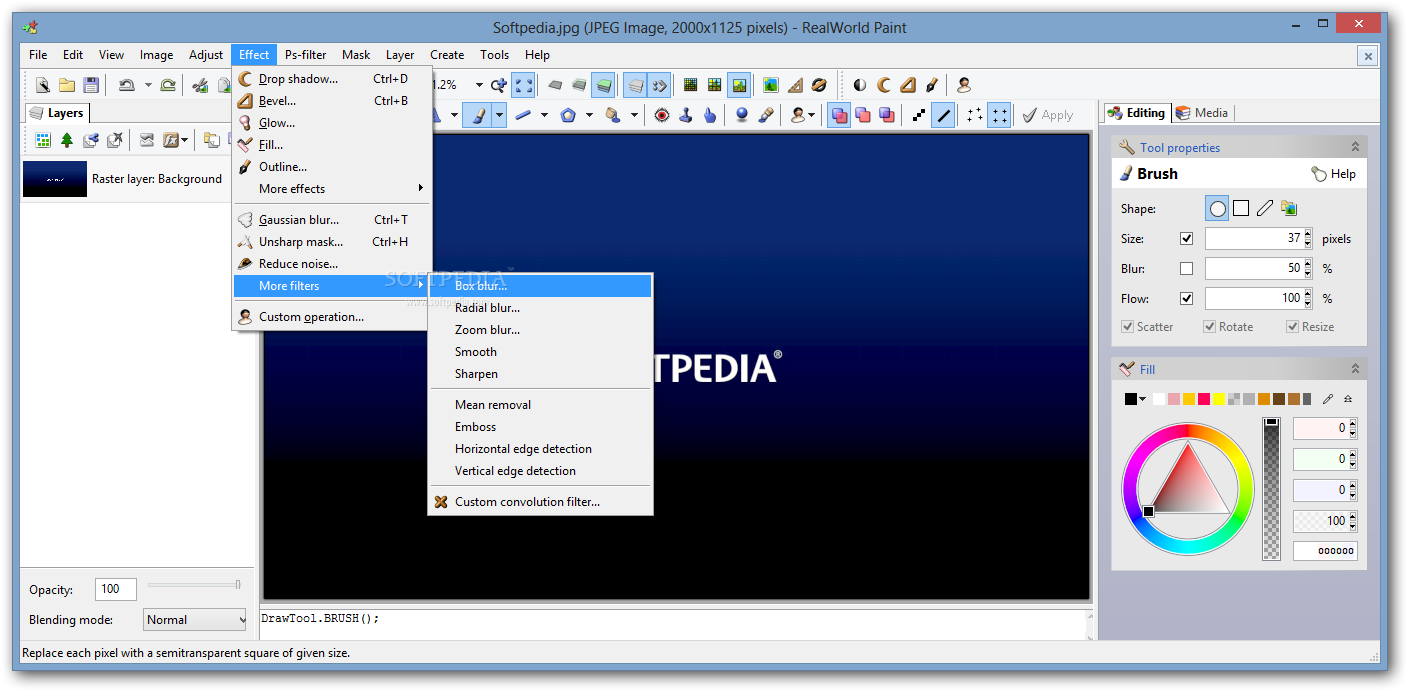Click the Zoom in magnifier icon
Screen dimensions: 1408x691
tap(498, 85)
